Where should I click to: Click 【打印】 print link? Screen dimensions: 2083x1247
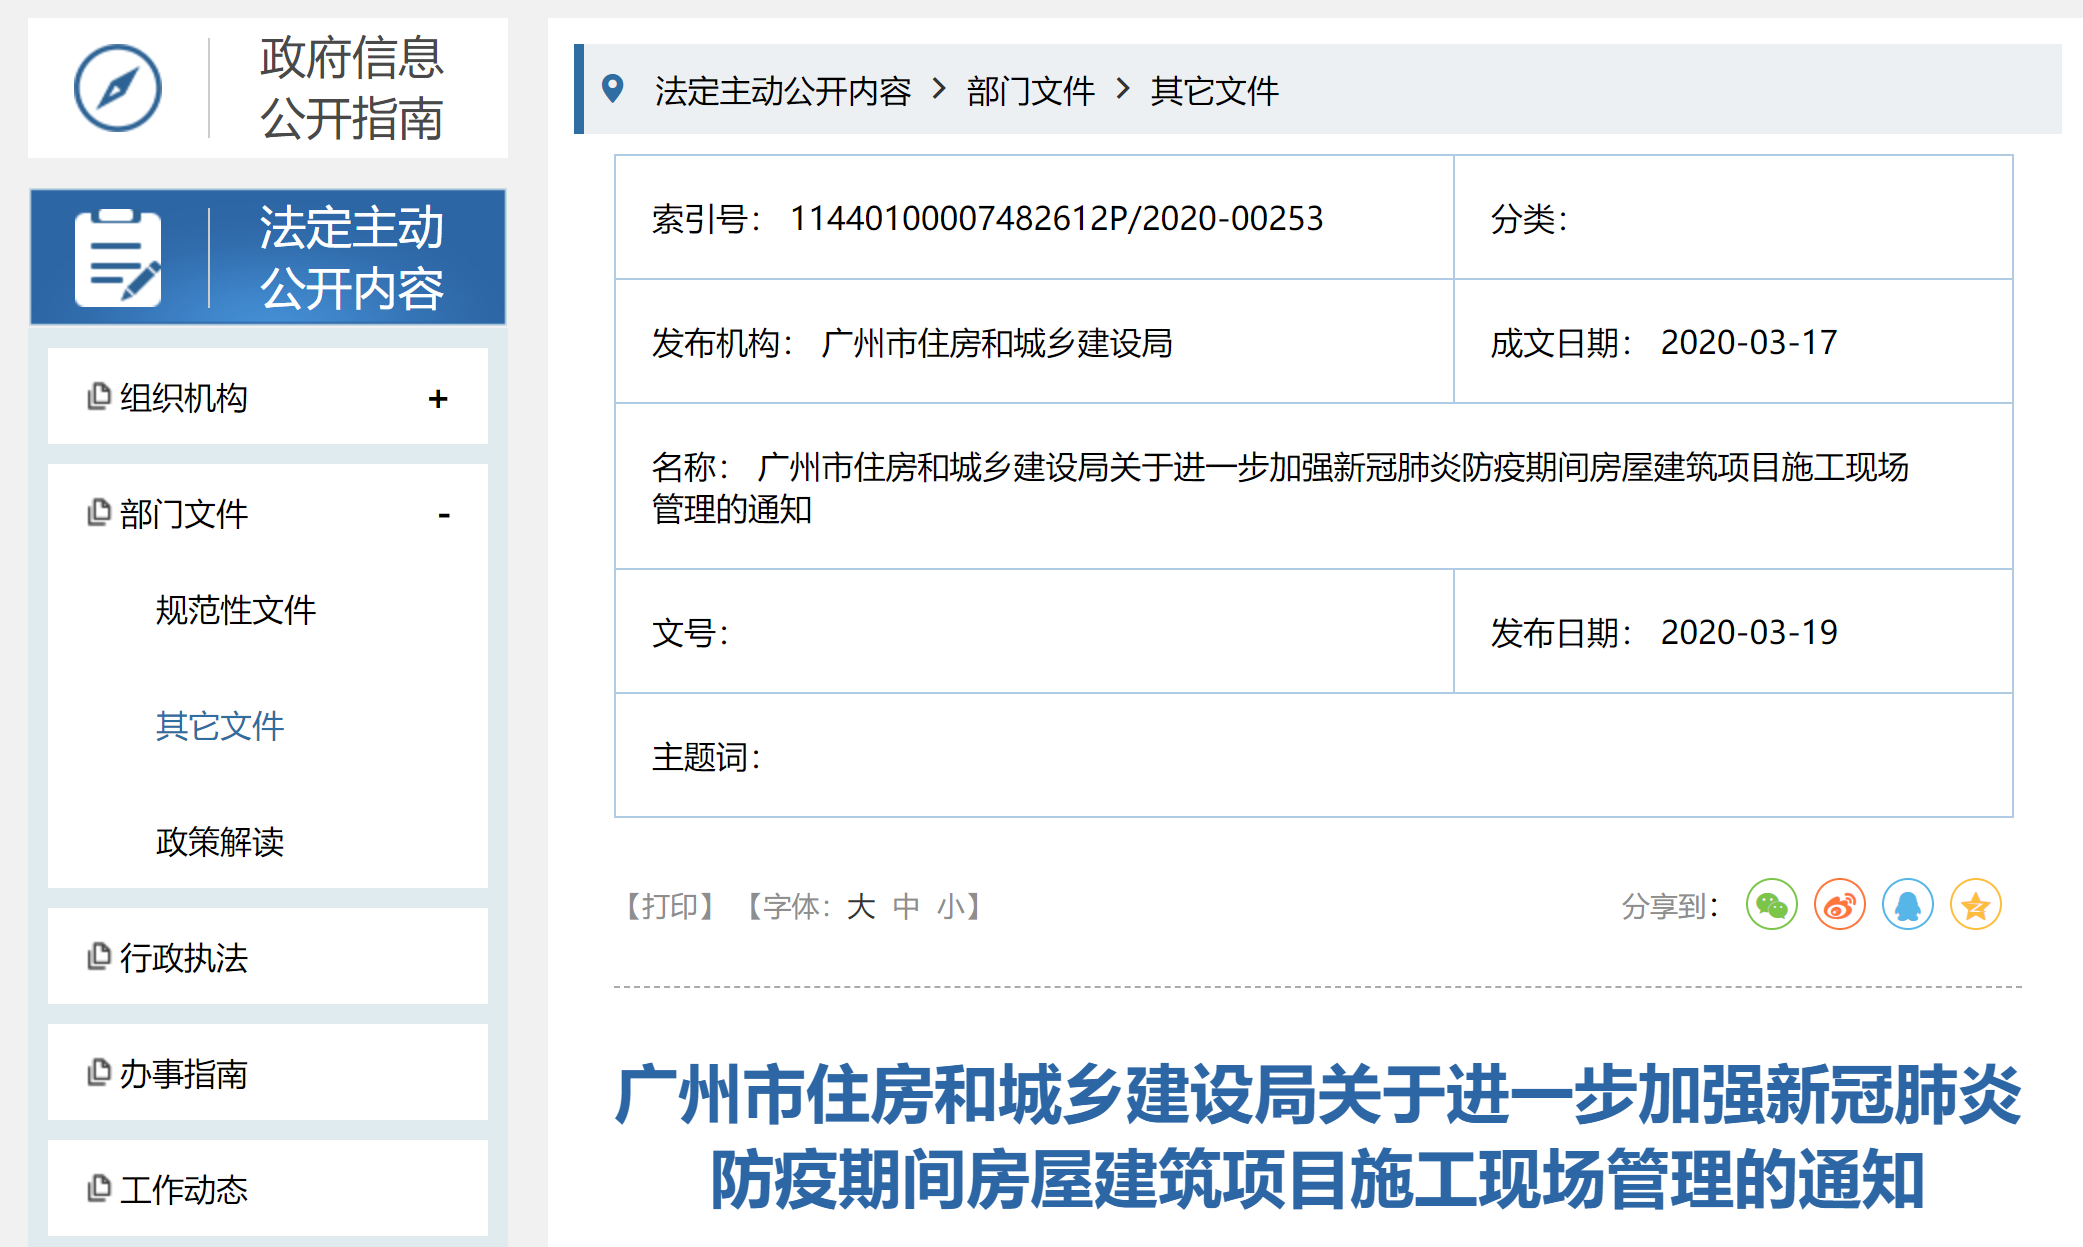(x=669, y=907)
